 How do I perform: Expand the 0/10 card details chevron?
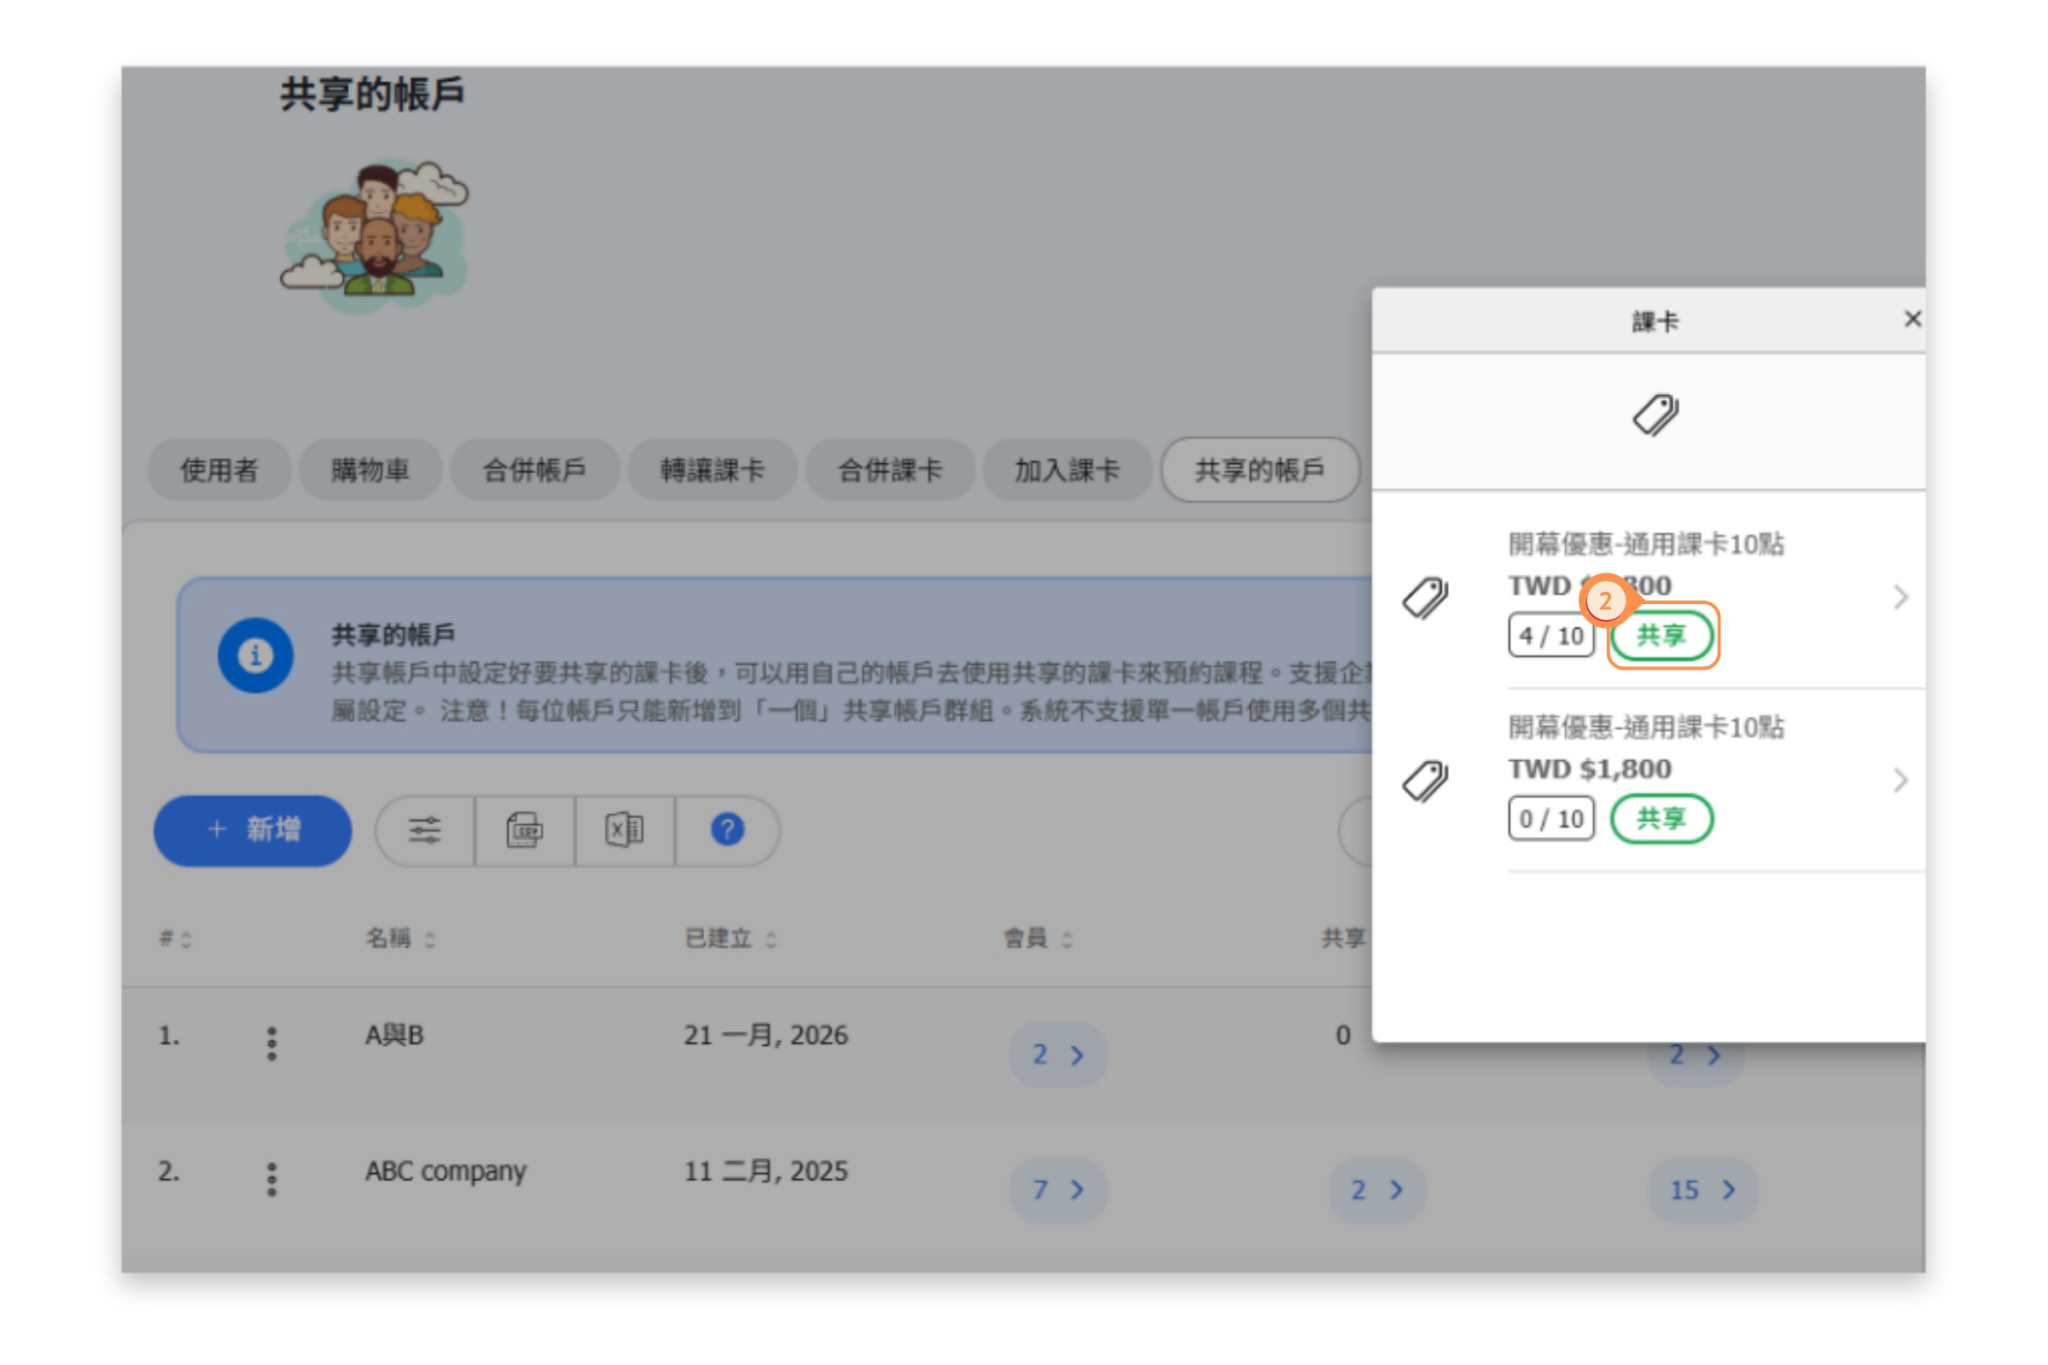(x=1900, y=781)
